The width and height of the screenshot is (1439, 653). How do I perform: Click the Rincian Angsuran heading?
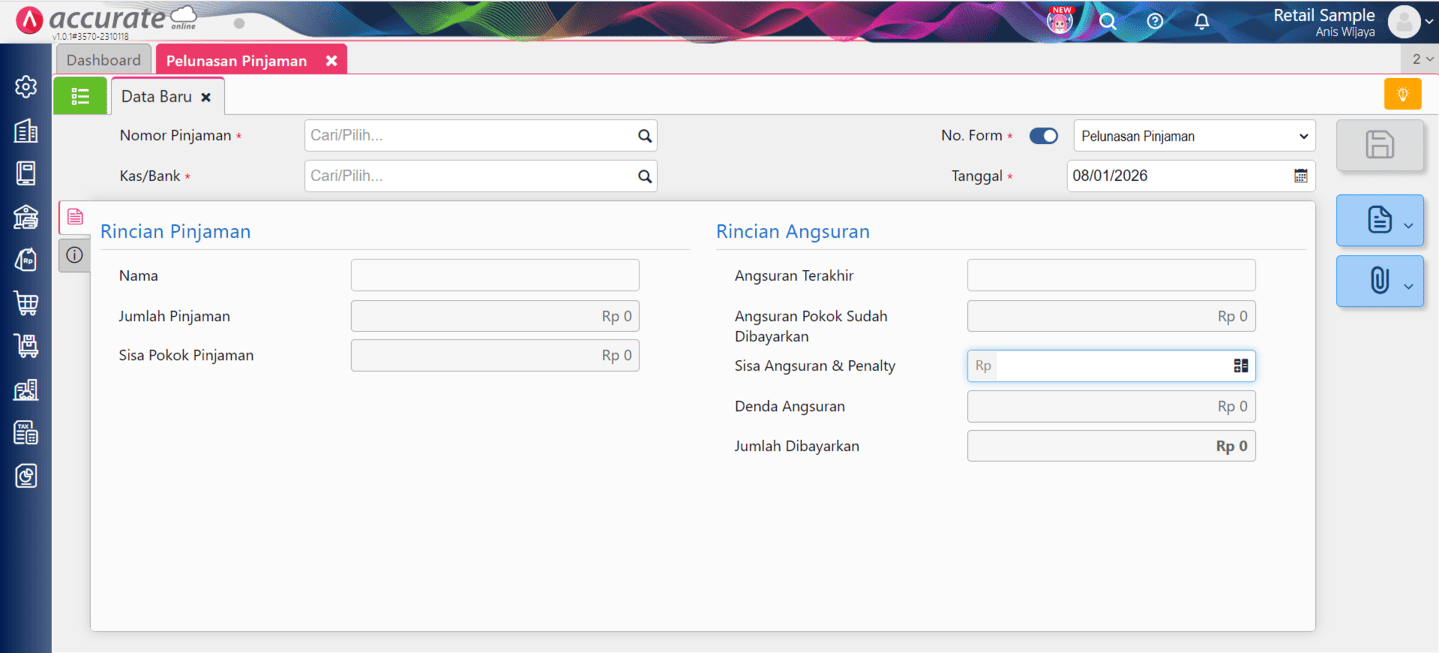coord(793,232)
